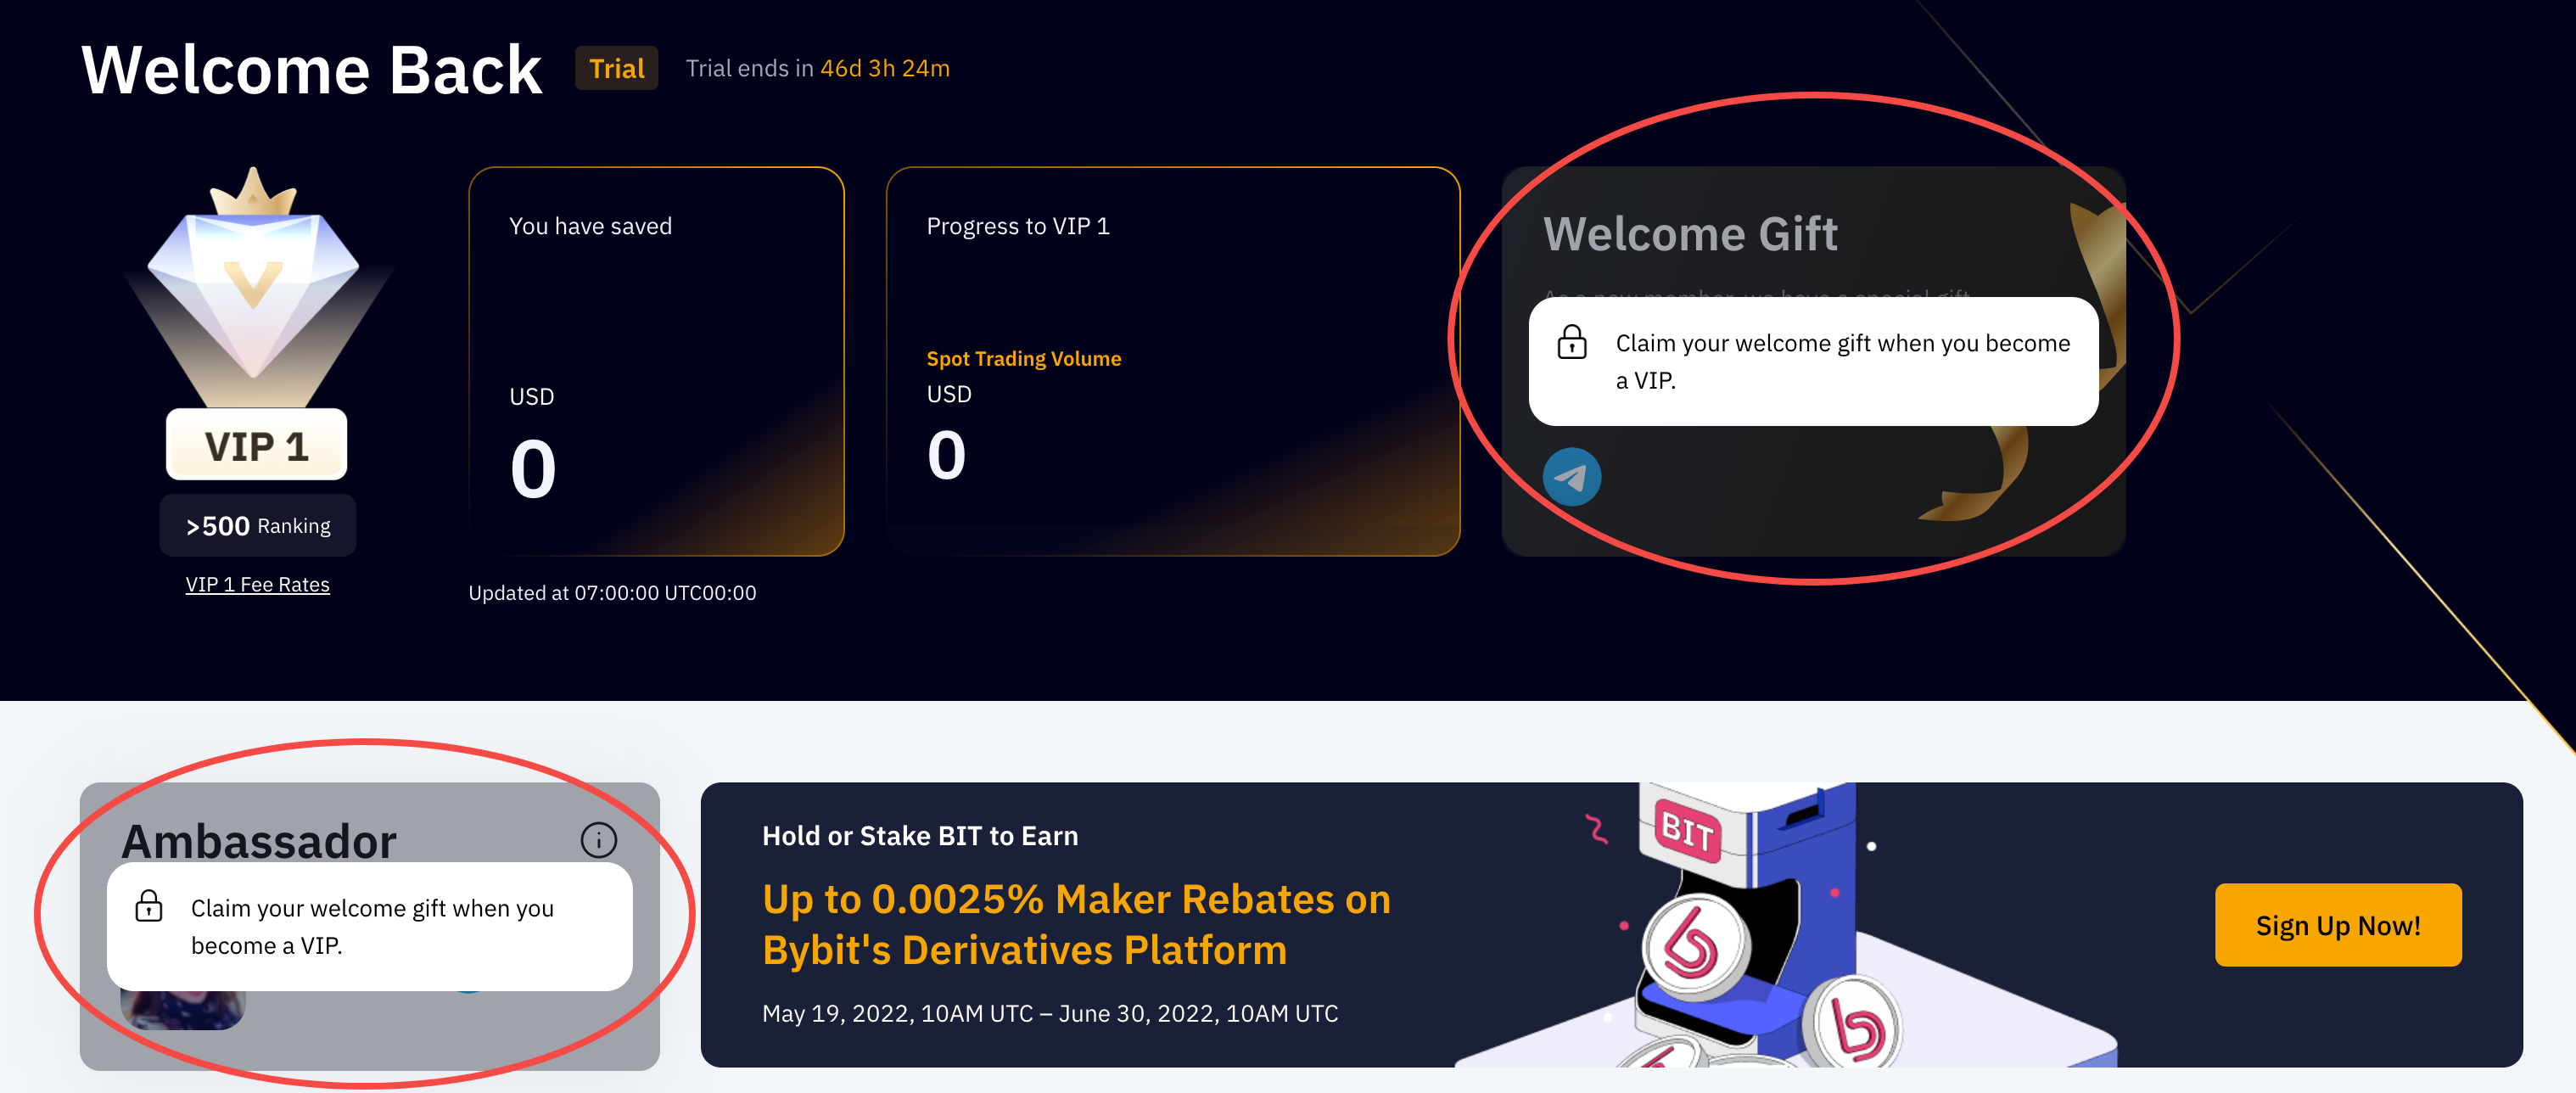Click the Spot Trading Volume label
This screenshot has width=2576, height=1093.
click(x=1023, y=359)
